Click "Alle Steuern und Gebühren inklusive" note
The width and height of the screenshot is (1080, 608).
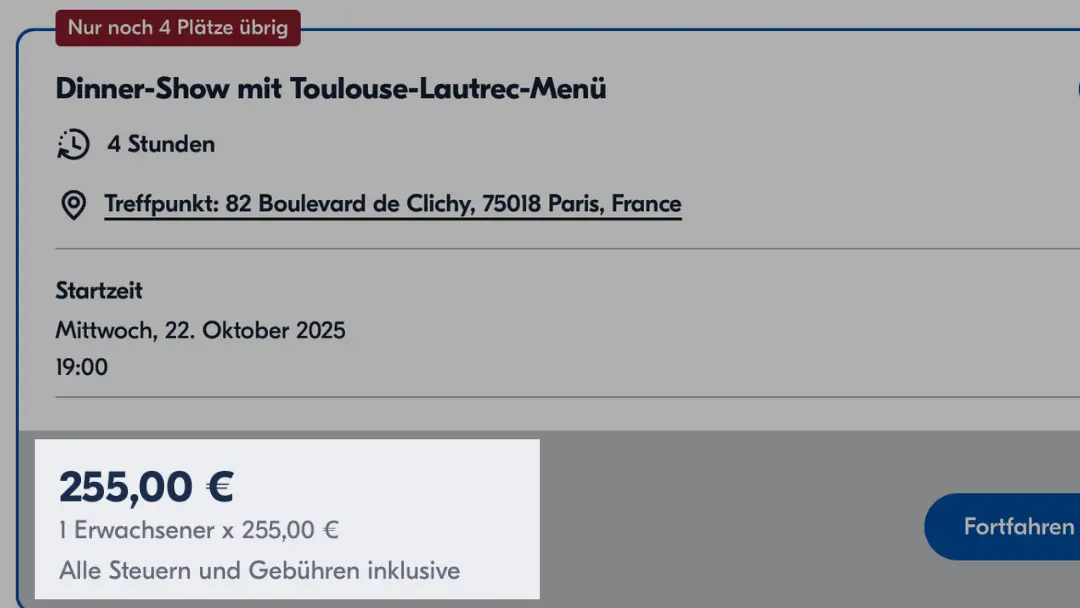click(259, 571)
